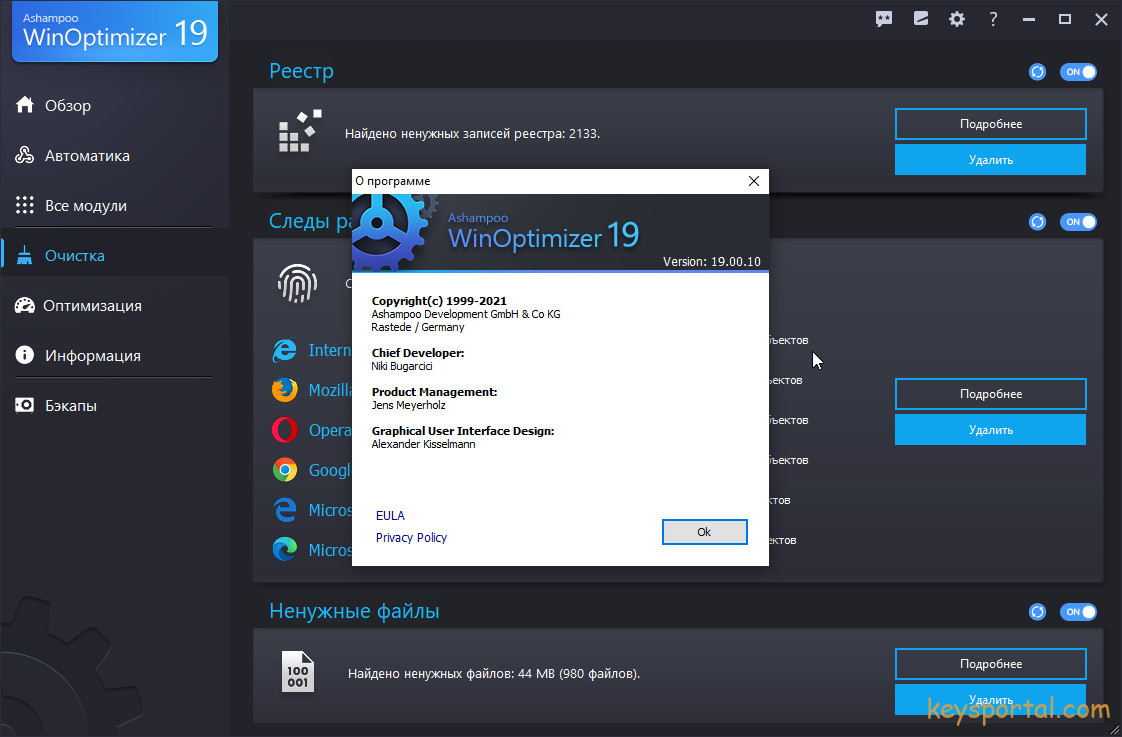Toggle ON switch for browser traces section
Screen dimensions: 1122x737
coord(1079,222)
